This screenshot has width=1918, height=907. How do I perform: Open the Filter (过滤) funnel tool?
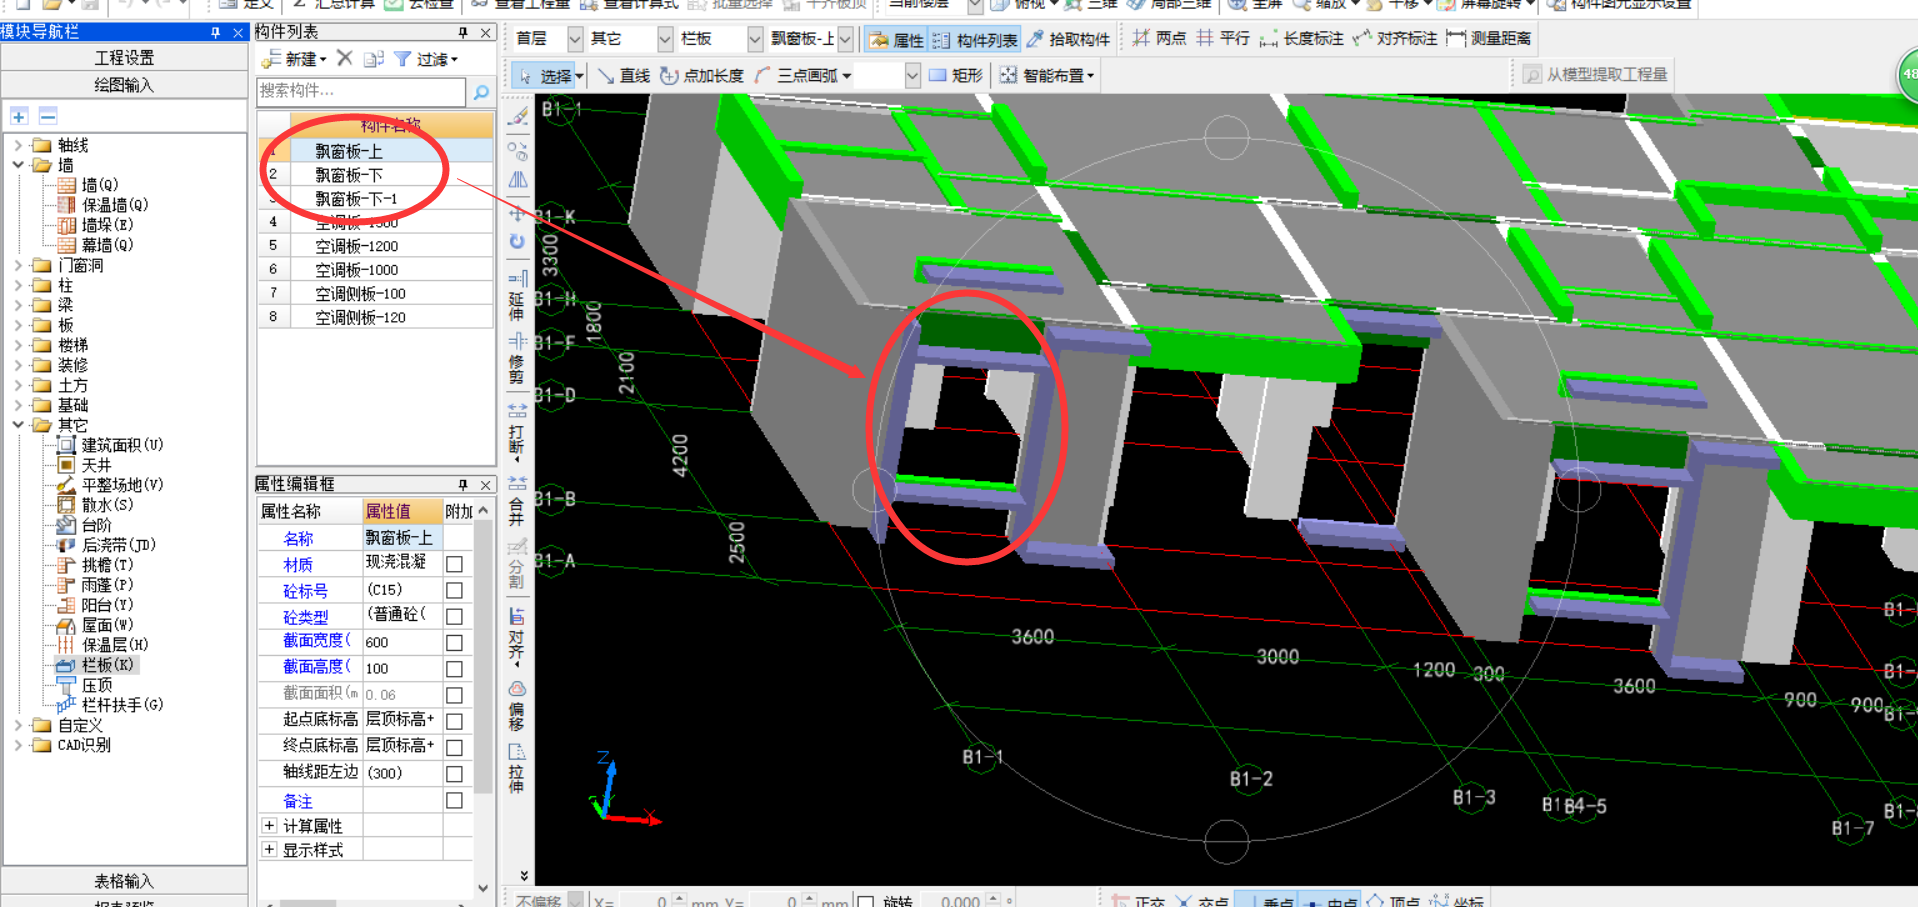click(x=426, y=59)
